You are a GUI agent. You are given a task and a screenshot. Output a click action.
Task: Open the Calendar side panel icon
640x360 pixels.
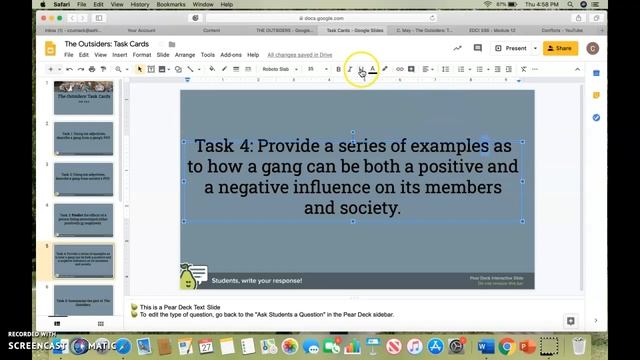point(596,73)
